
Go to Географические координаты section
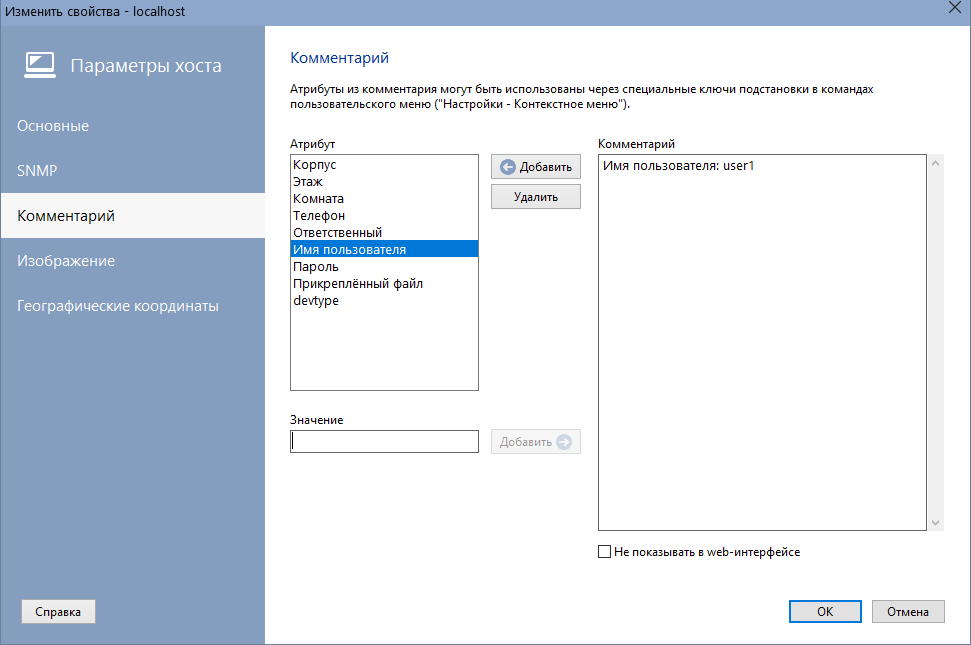coord(133,306)
